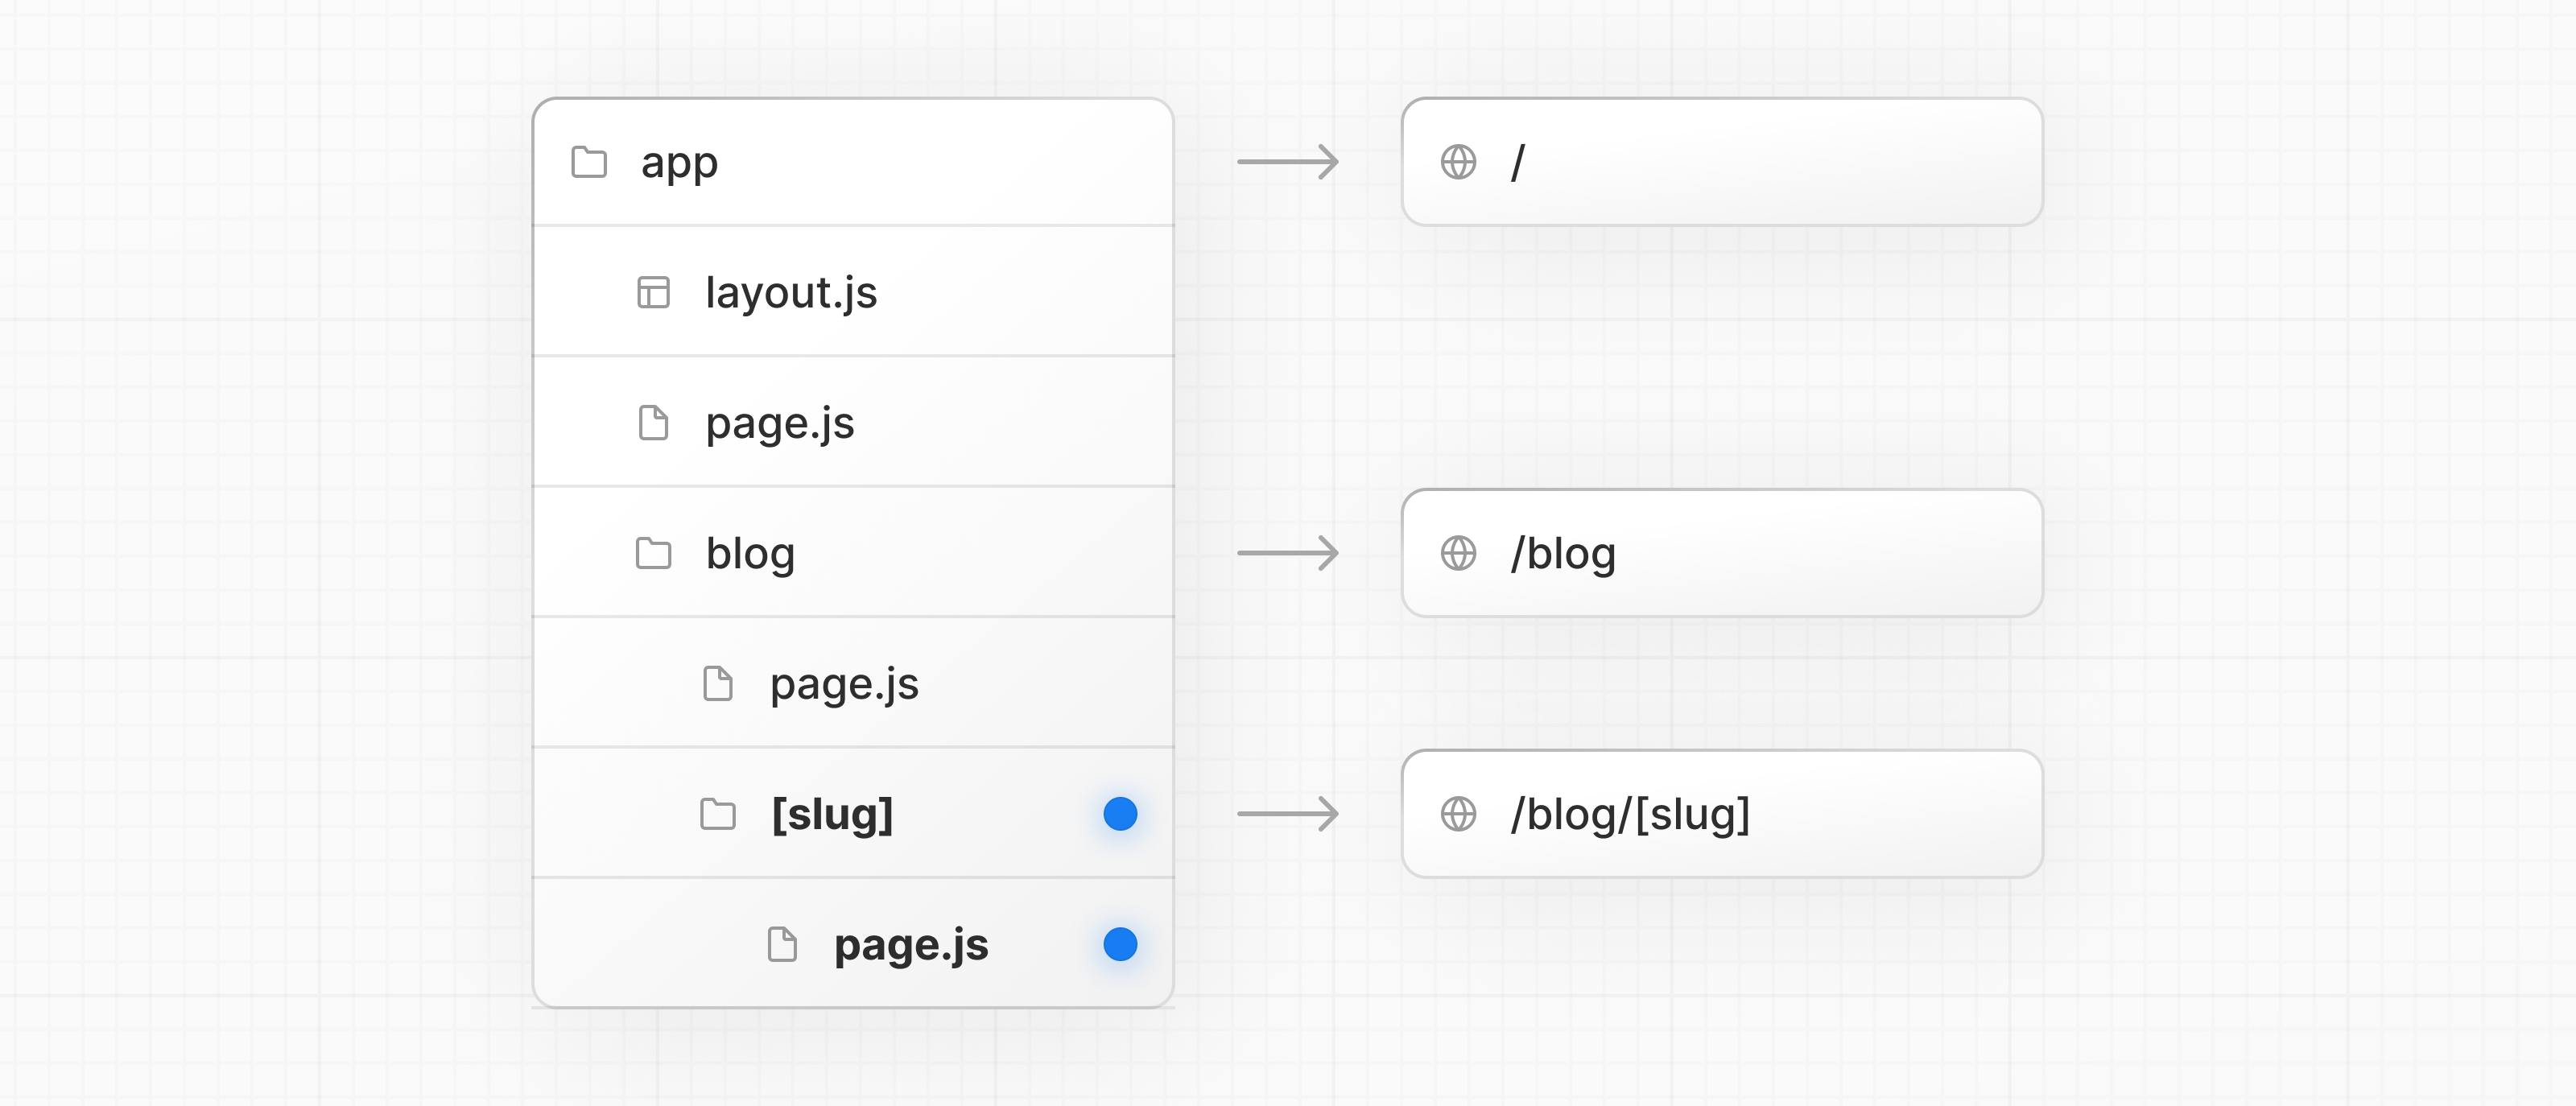Expand the blog folder label
The image size is (2576, 1106).
tap(750, 554)
